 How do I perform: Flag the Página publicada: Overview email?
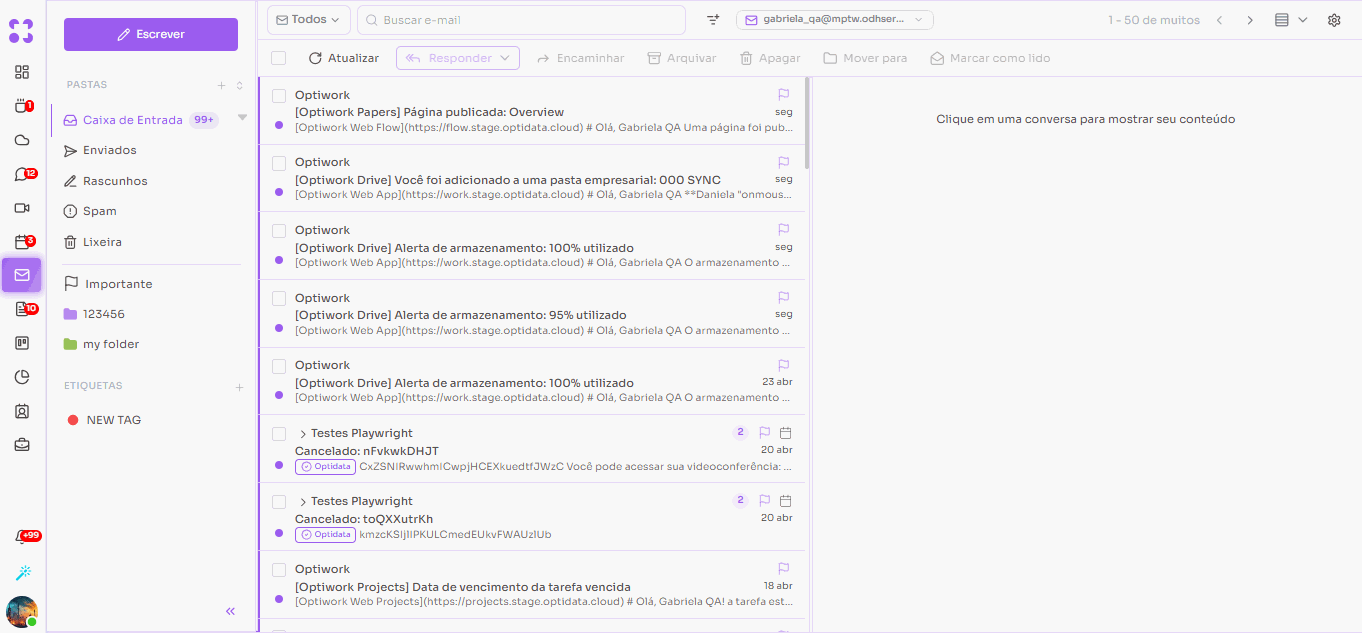pos(784,95)
